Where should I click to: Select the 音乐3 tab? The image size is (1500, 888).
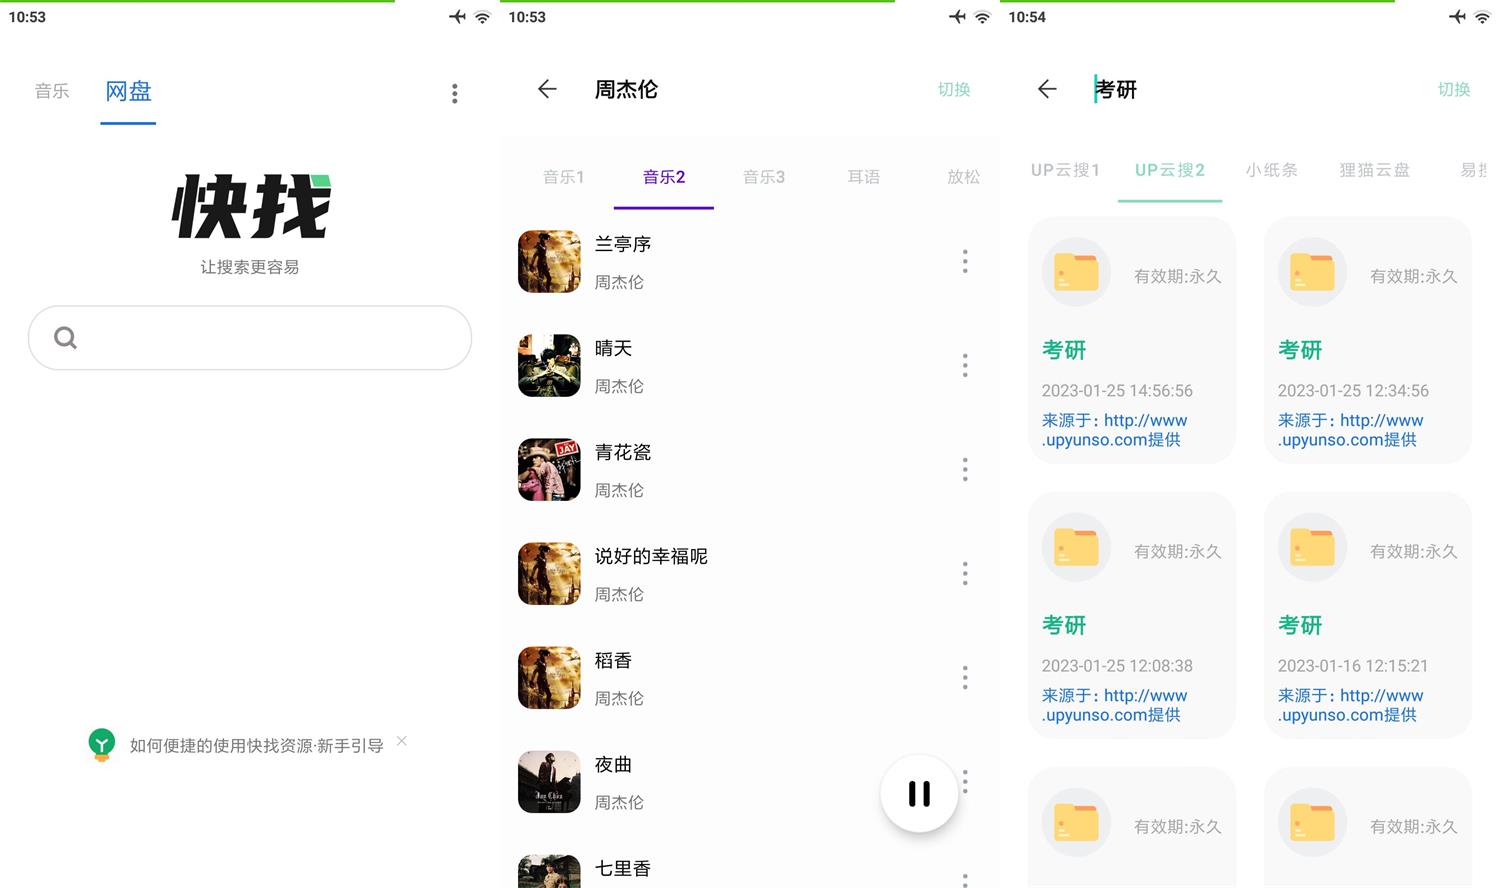click(x=763, y=176)
